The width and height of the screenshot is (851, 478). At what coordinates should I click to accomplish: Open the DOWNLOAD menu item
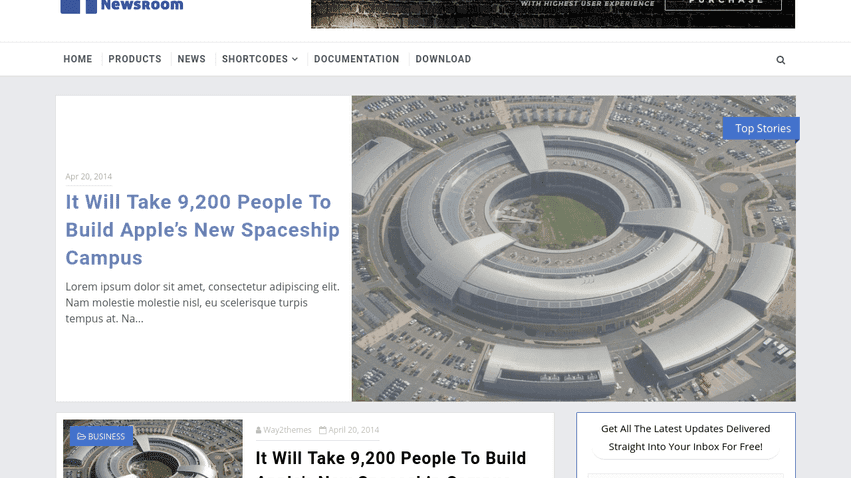tap(443, 59)
